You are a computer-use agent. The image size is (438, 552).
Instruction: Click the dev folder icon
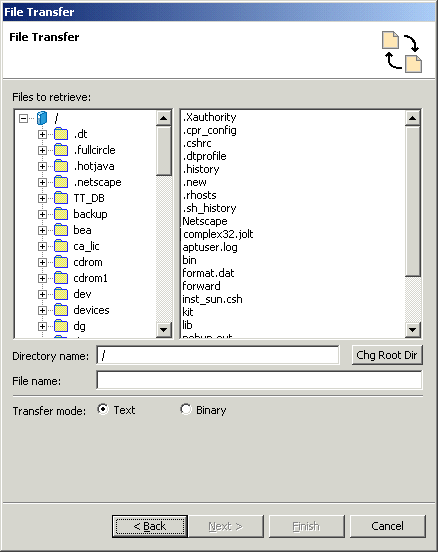61,294
